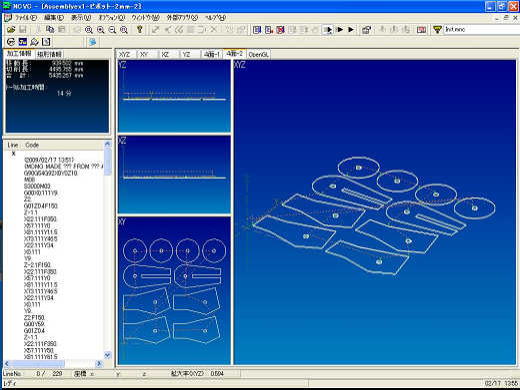Click the blue Z= icon in the second toolbar
The height and width of the screenshot is (390, 520).
tap(23, 42)
